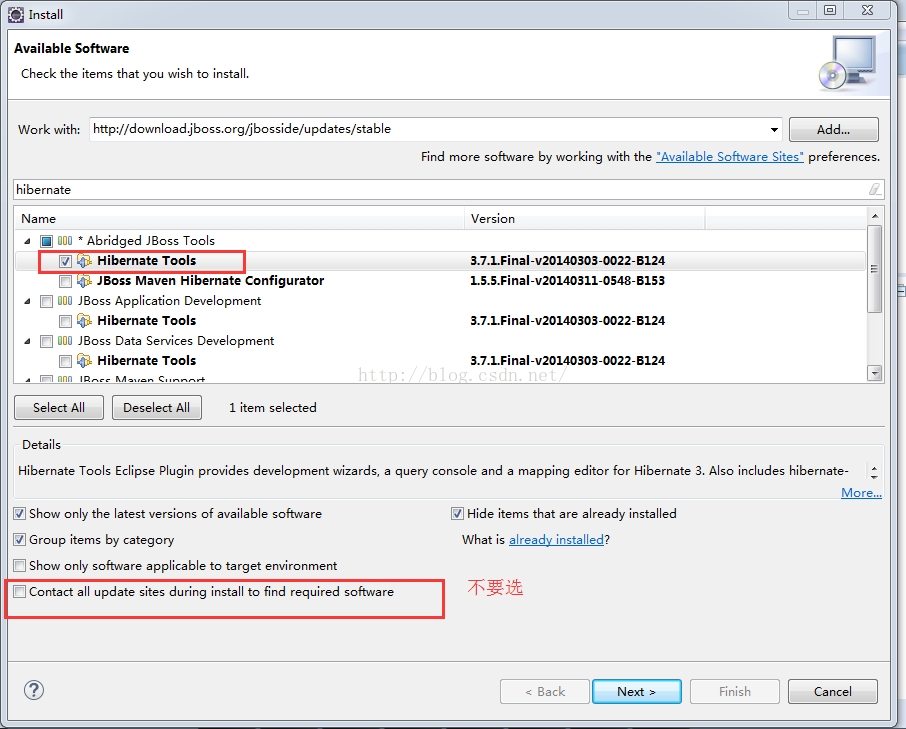Click the Hibernate Tools icon under JBoss Application Development
906x729 pixels.
[x=84, y=321]
